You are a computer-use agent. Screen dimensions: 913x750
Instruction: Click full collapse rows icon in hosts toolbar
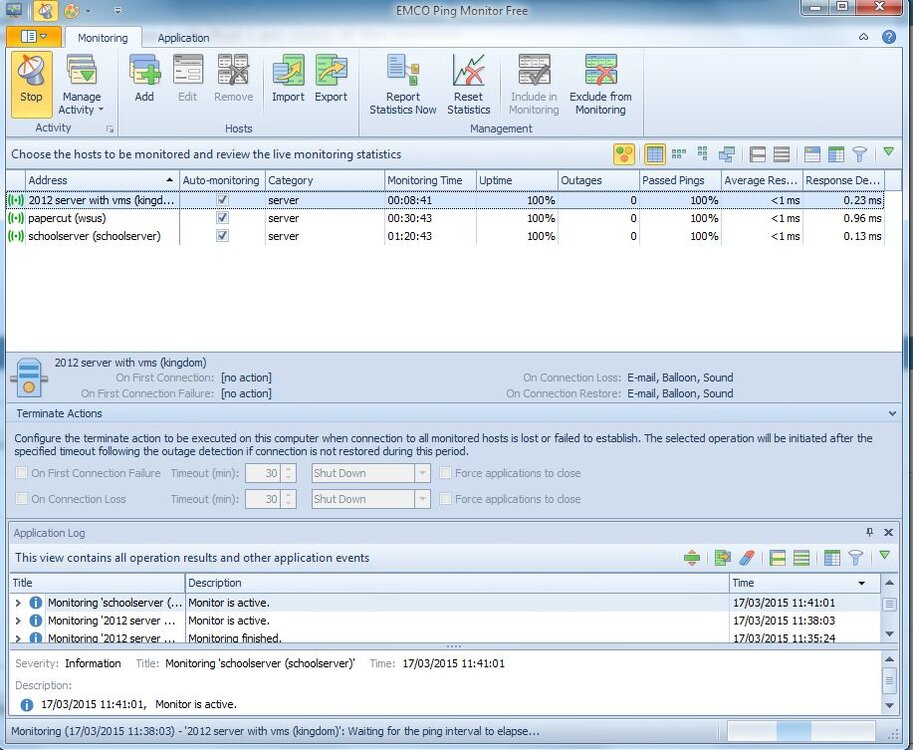[781, 154]
